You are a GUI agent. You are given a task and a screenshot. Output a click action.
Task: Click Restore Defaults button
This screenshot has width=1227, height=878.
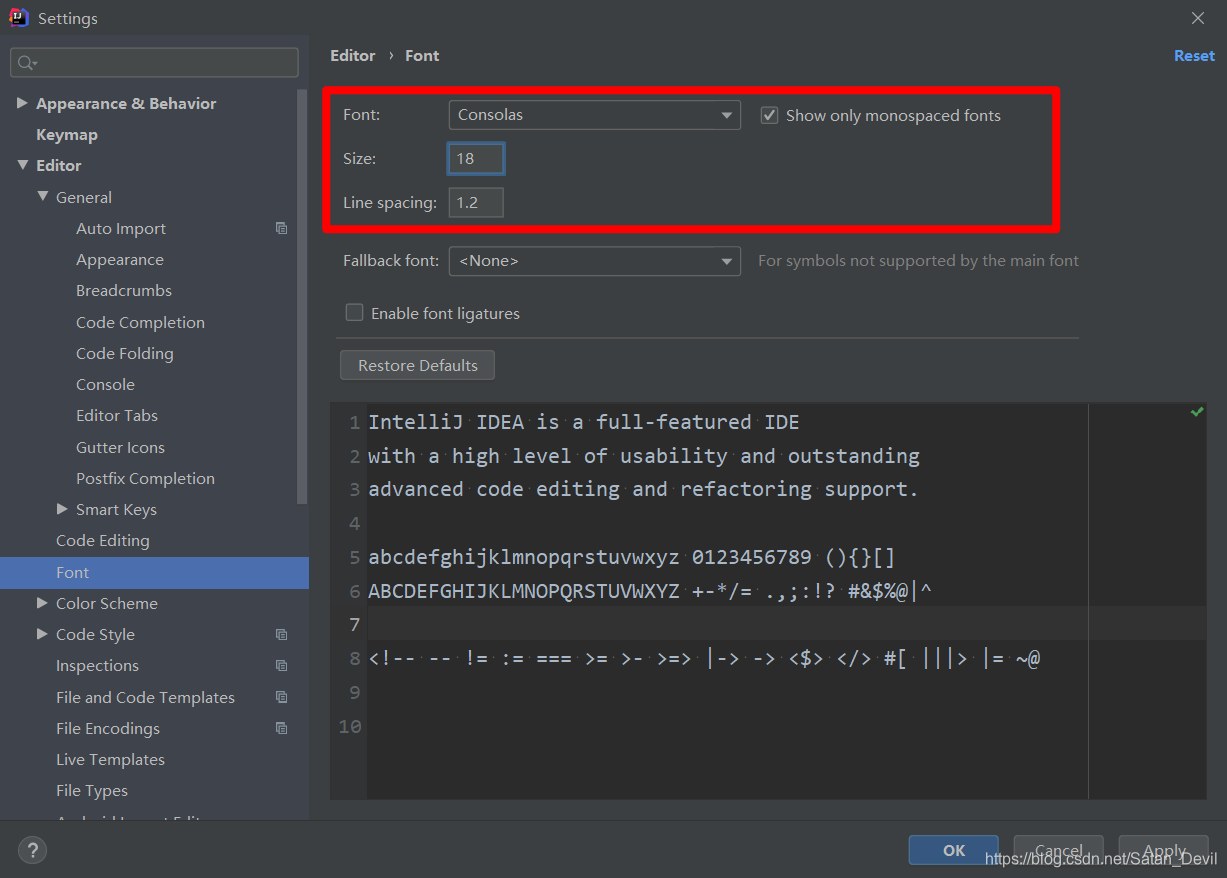tap(417, 365)
